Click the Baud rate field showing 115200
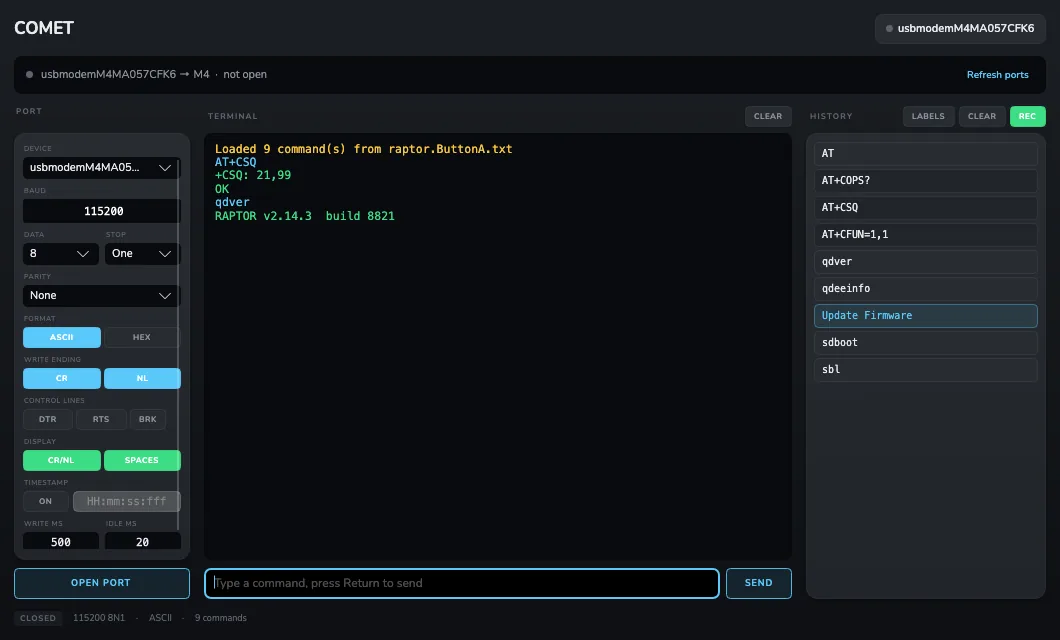 click(101, 211)
